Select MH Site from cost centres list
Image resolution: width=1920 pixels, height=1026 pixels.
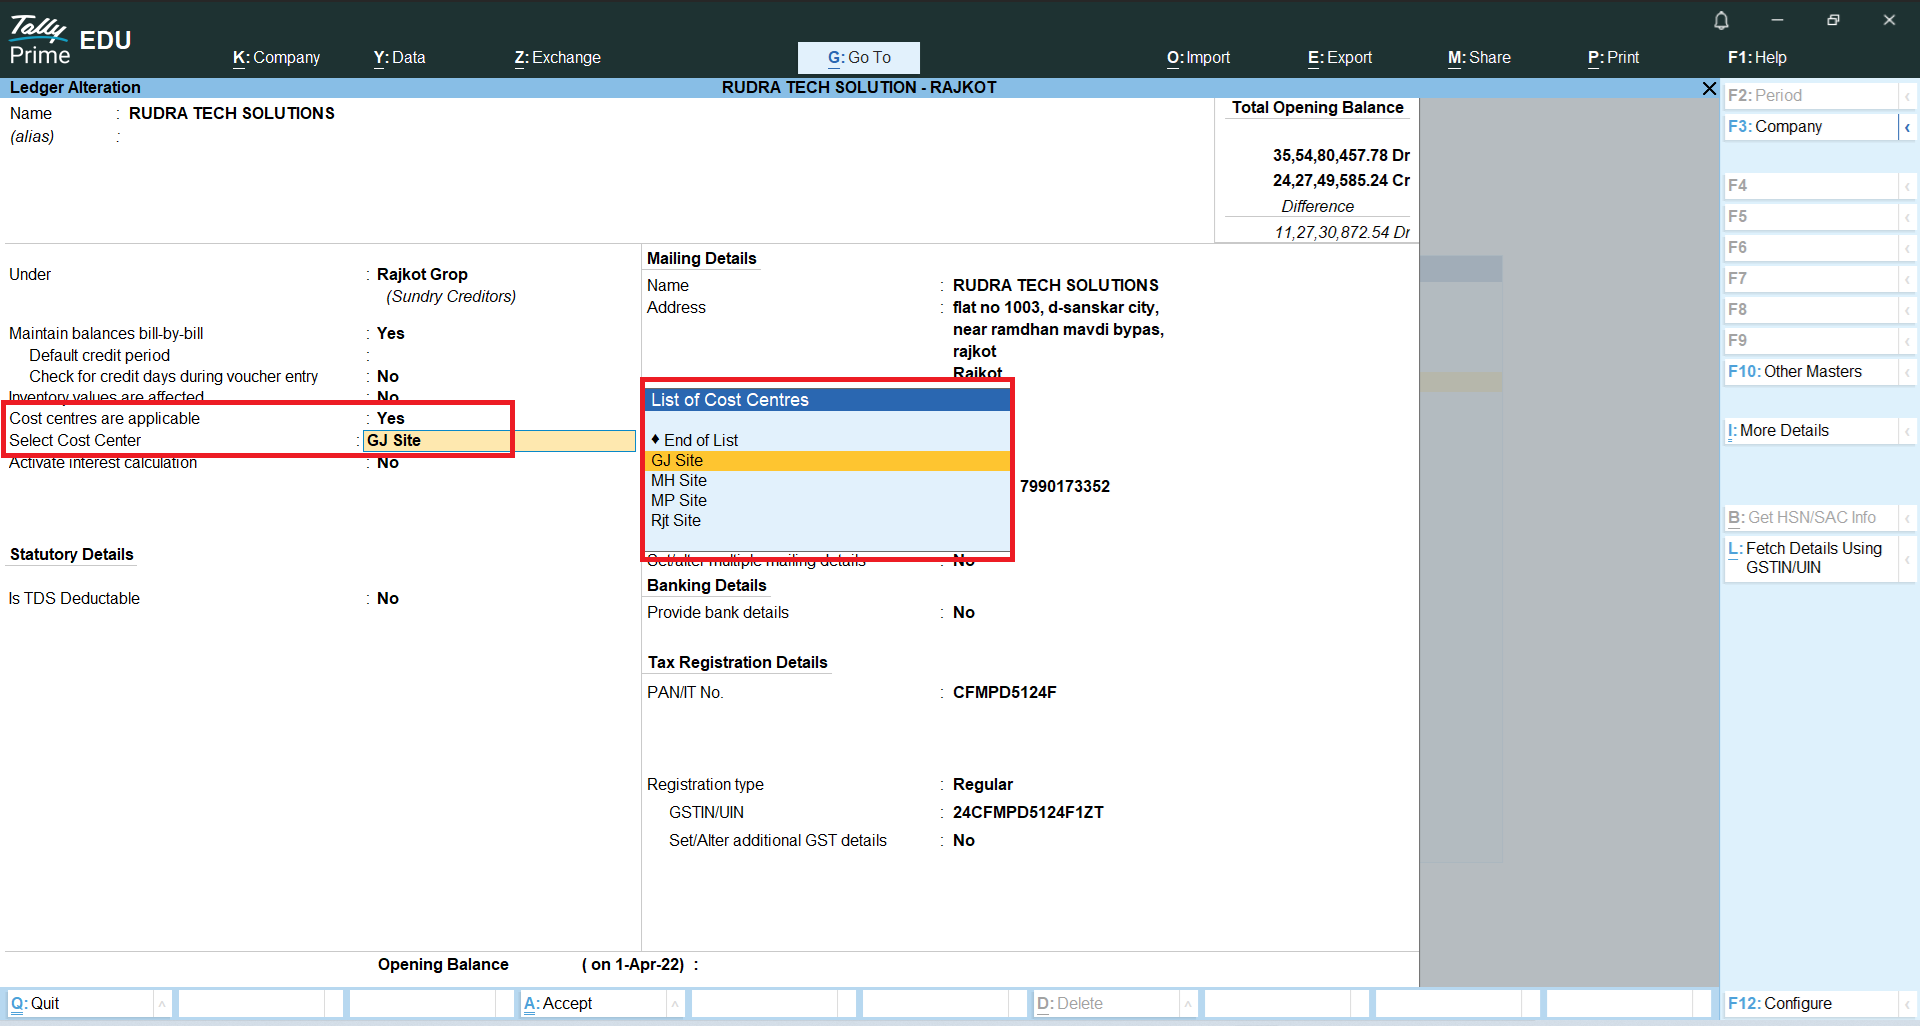point(679,480)
